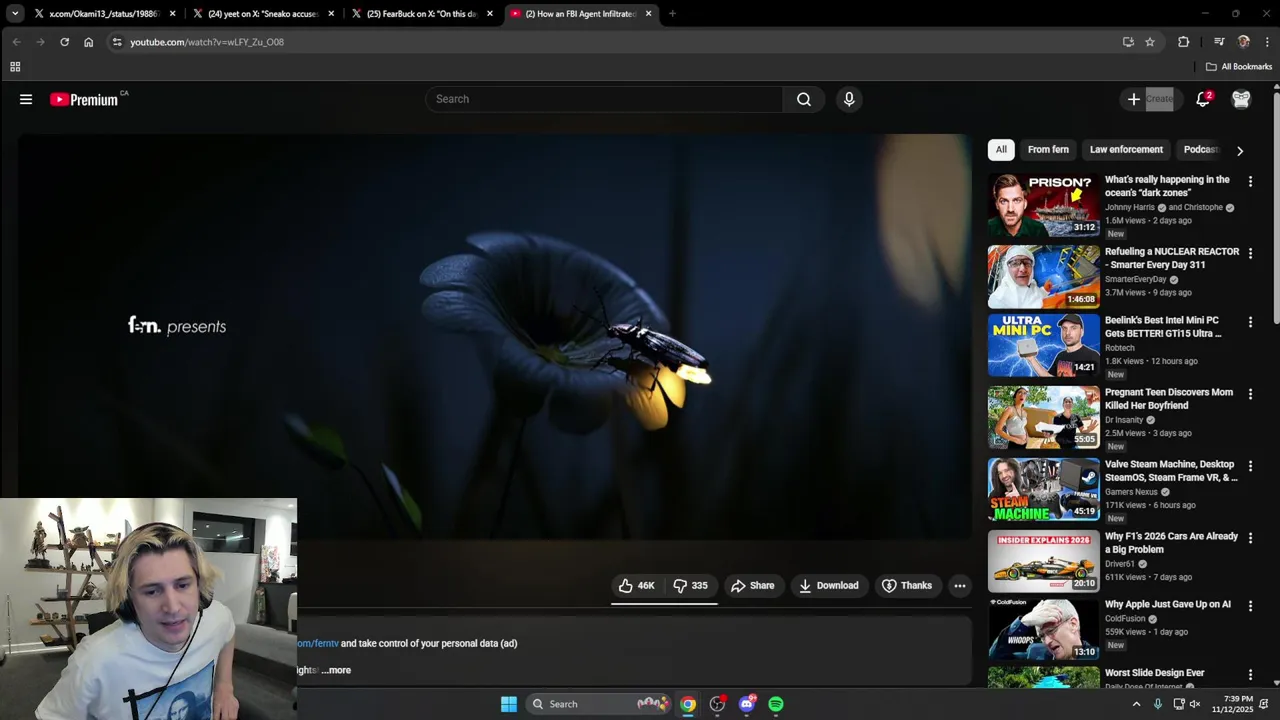Screen dimensions: 1280x720
Task: Open the YouTube hamburger guide menu
Action: click(26, 99)
